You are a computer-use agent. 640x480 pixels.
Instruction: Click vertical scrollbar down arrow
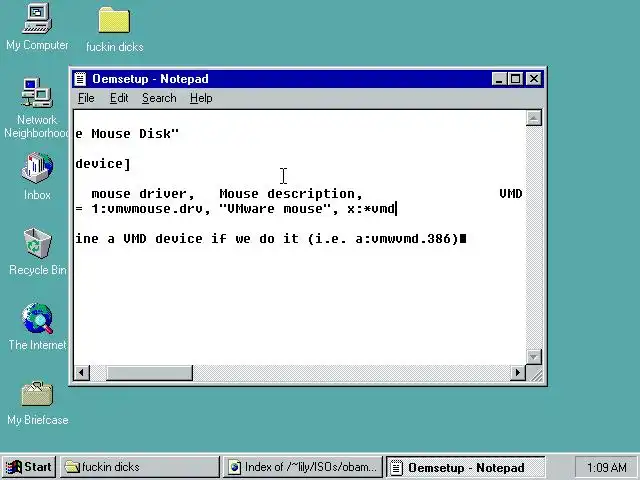[533, 356]
